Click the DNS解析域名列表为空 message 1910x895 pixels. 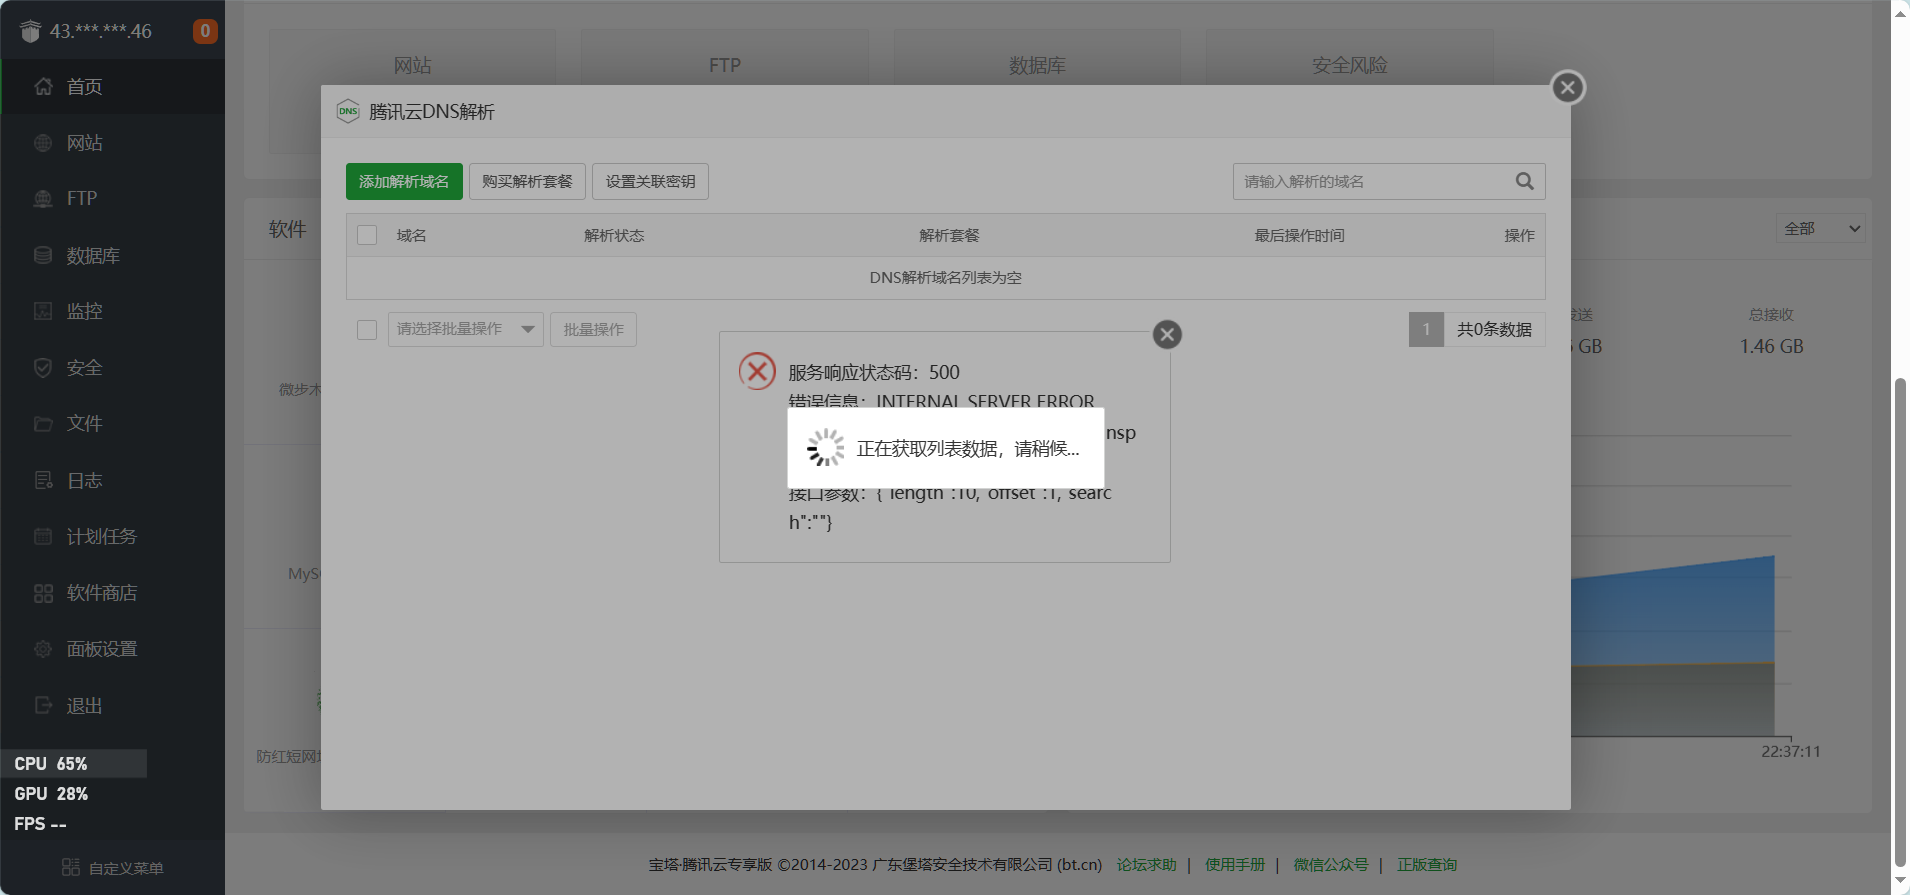945,277
